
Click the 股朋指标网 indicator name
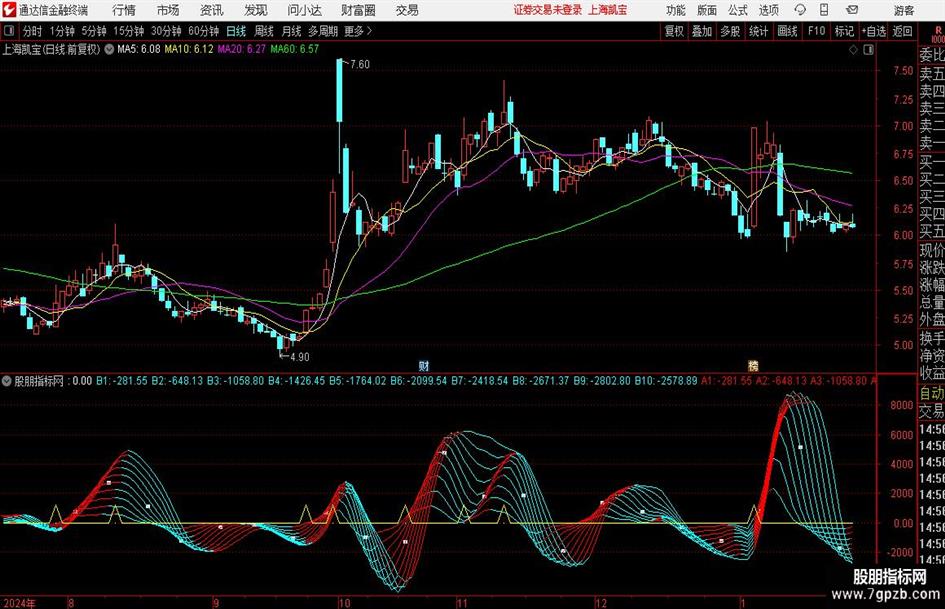coord(39,381)
